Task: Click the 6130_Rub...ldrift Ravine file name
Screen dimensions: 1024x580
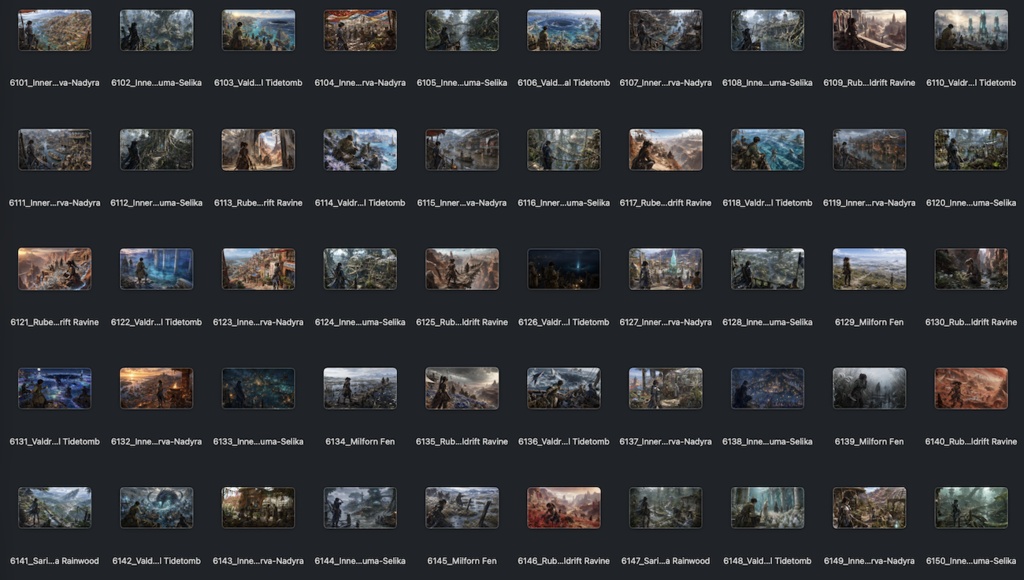Action: coord(971,322)
